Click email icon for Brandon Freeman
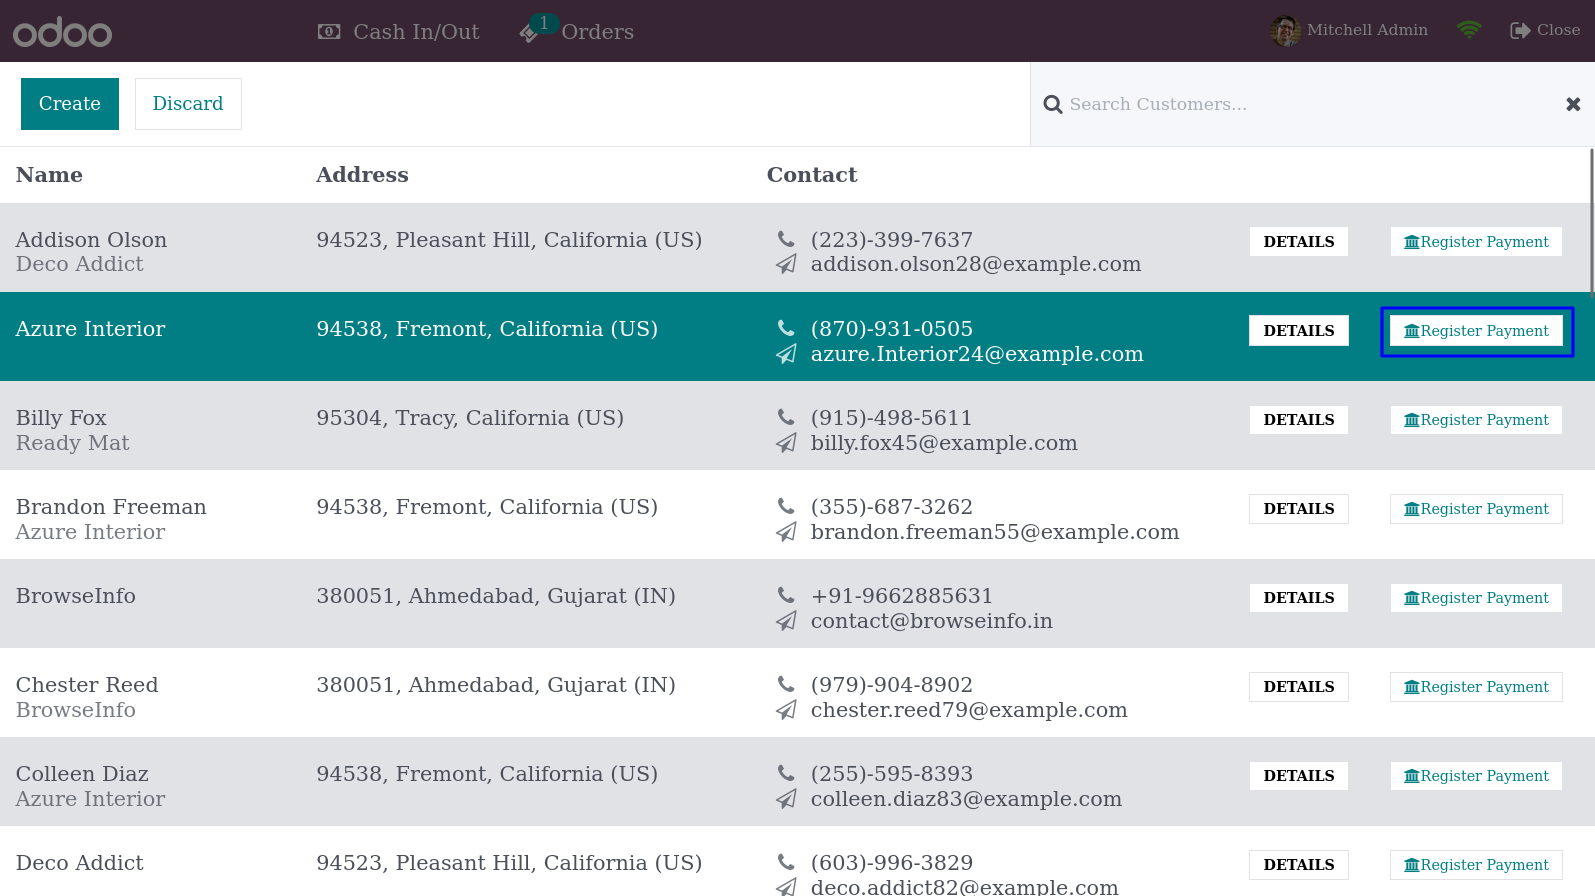This screenshot has width=1595, height=896. [x=786, y=532]
